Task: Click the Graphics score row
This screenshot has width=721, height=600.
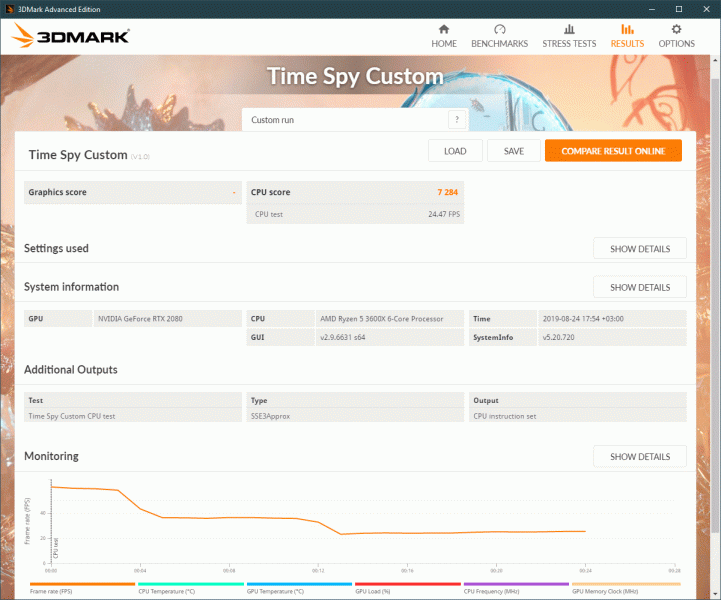Action: (x=132, y=192)
